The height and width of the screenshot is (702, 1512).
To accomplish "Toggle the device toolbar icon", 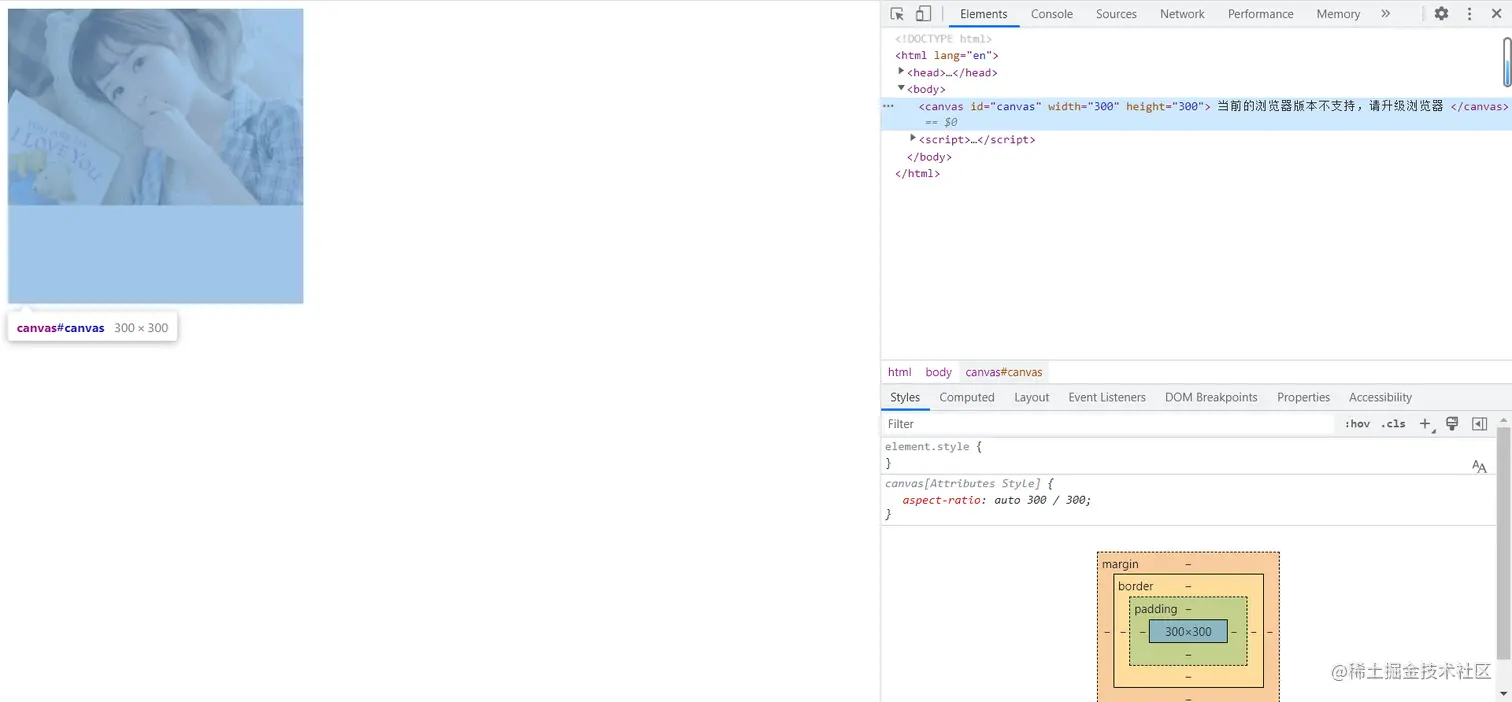I will coord(923,14).
